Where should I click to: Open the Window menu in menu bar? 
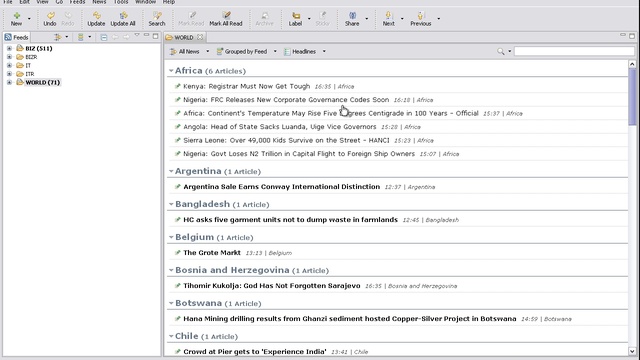click(x=146, y=2)
